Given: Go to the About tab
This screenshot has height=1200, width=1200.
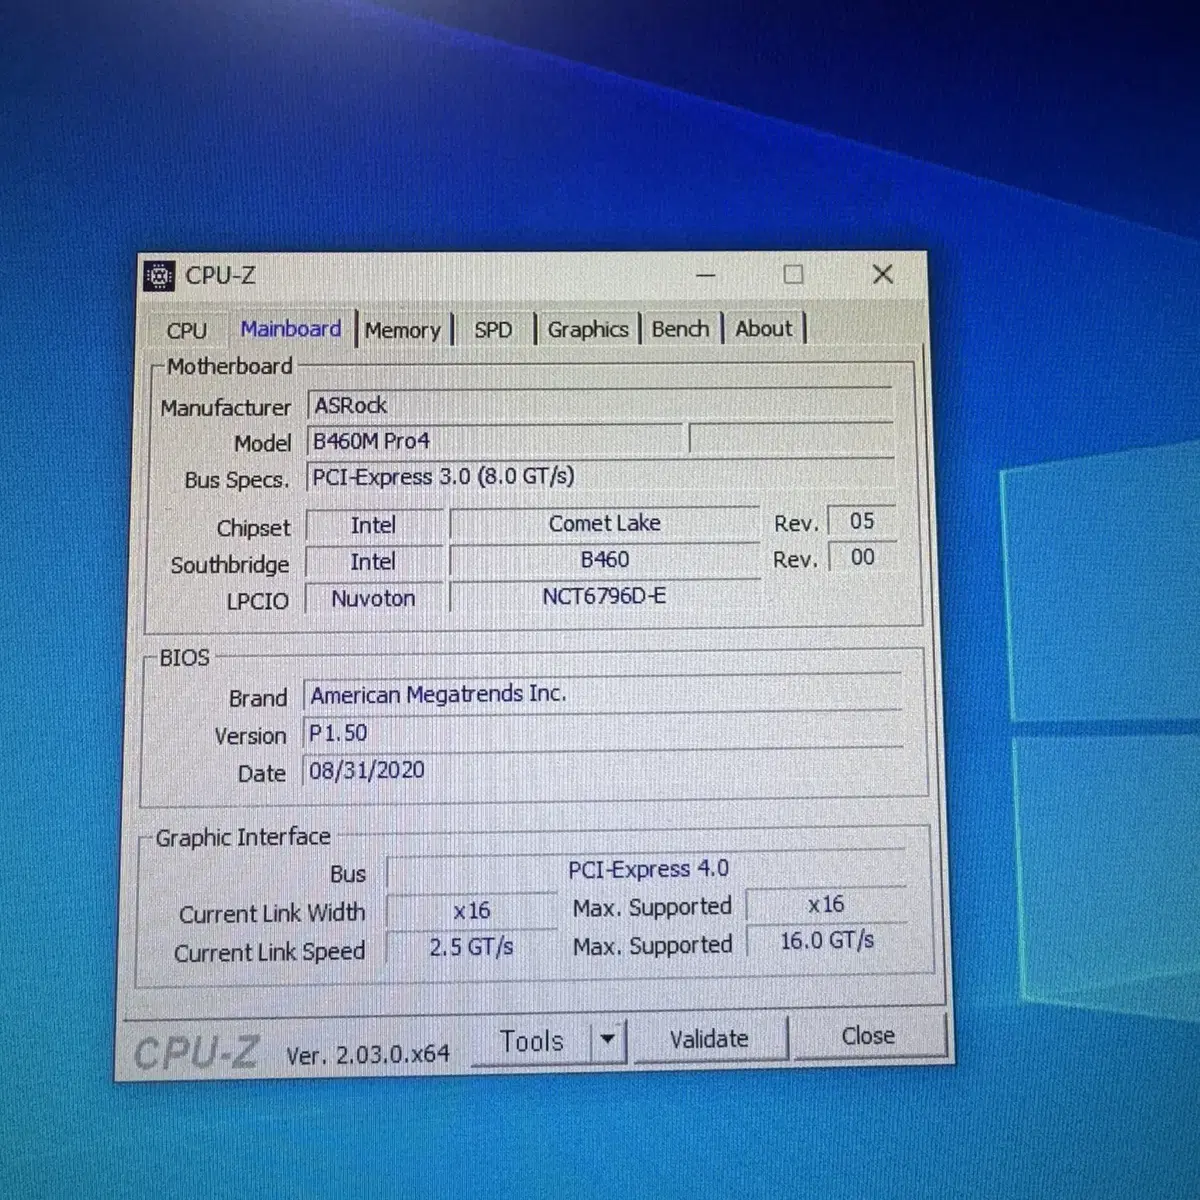Looking at the screenshot, I should pos(764,328).
